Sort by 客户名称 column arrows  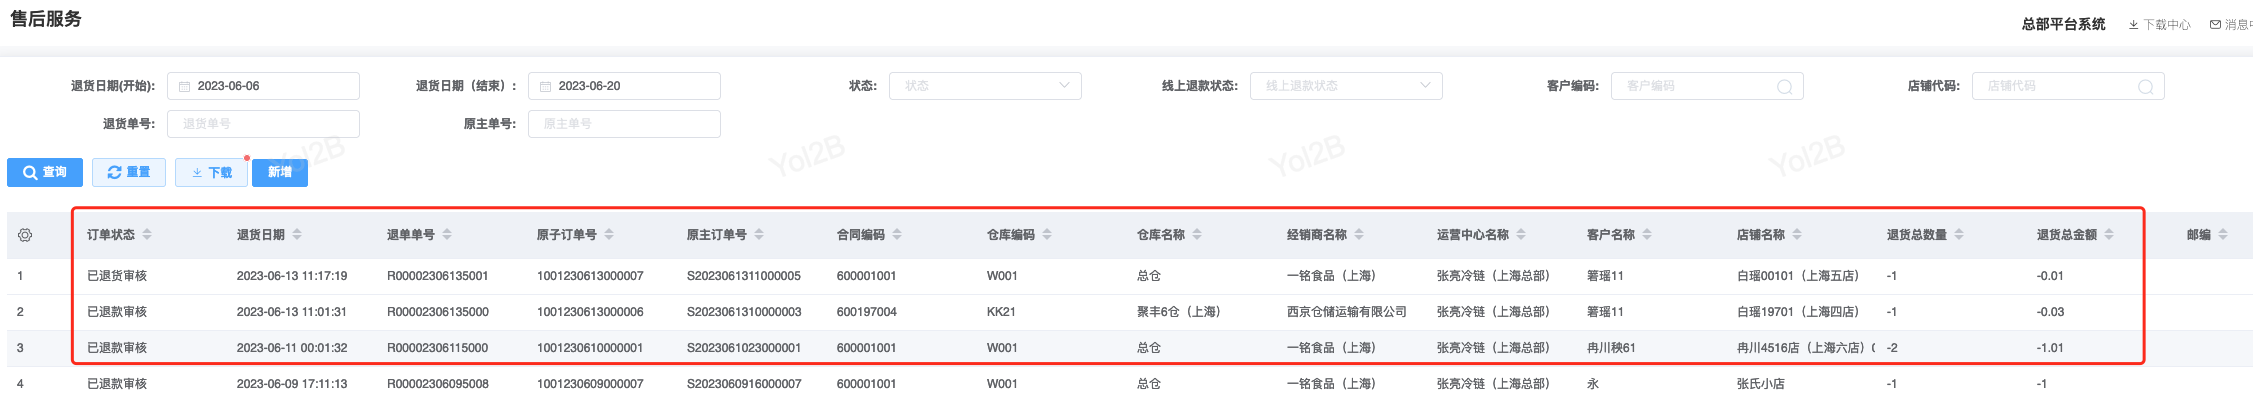1647,235
